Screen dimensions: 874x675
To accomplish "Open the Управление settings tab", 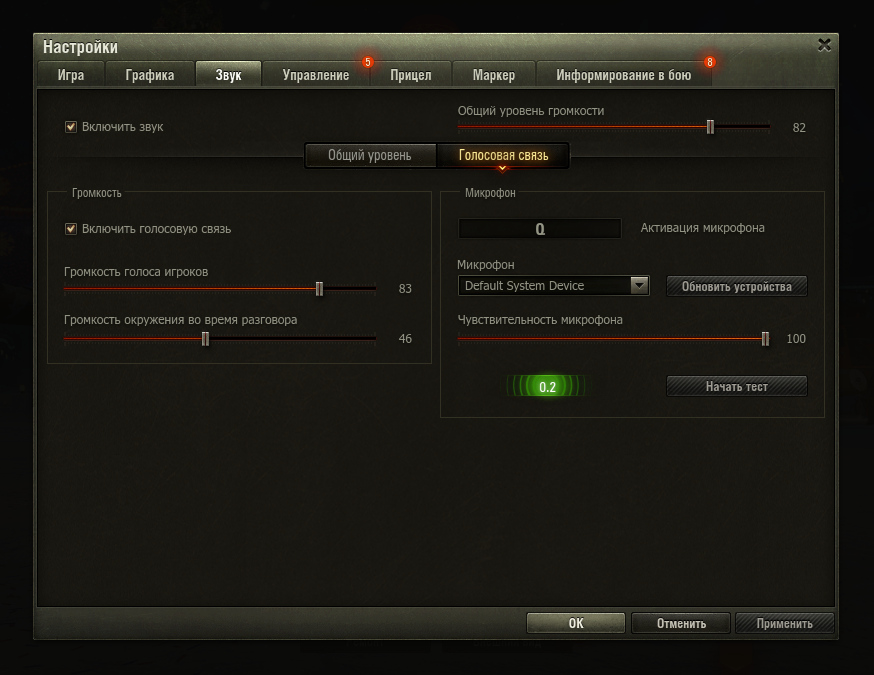I will click(315, 75).
